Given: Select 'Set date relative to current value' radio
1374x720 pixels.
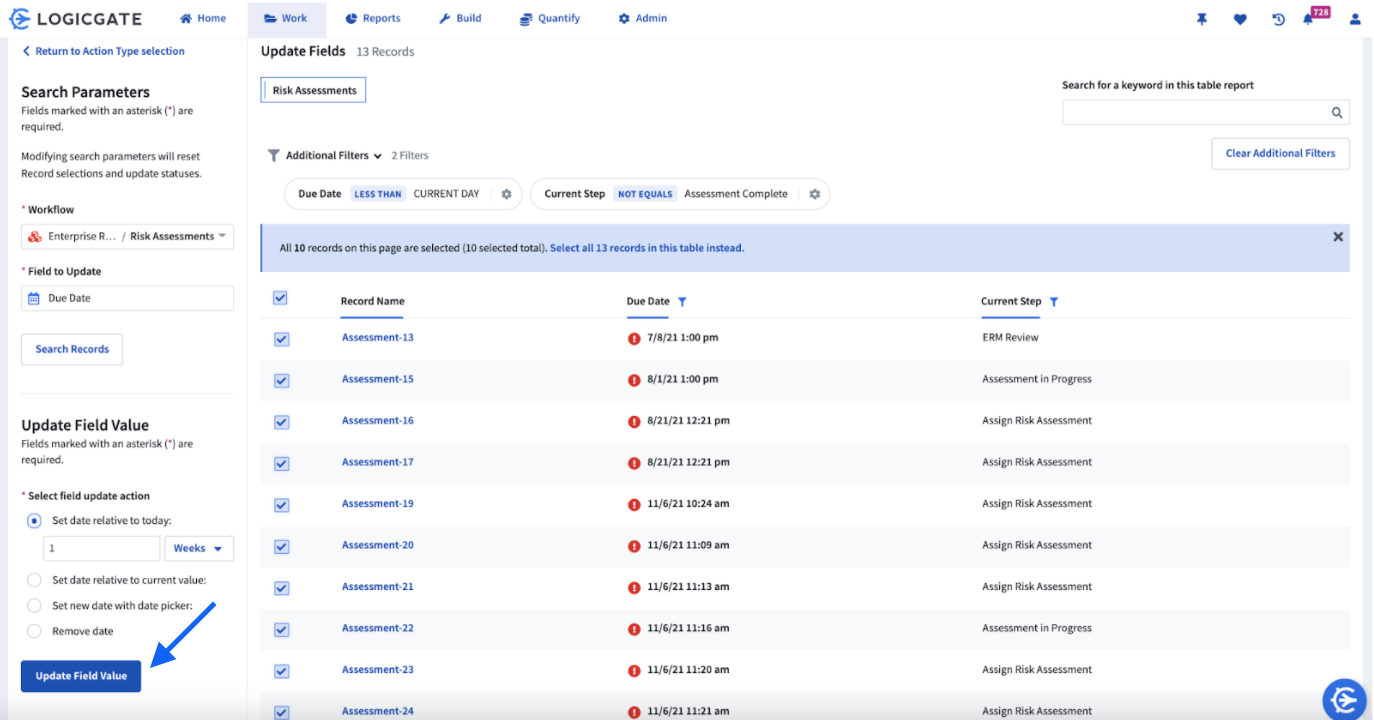Looking at the screenshot, I should click(x=35, y=580).
